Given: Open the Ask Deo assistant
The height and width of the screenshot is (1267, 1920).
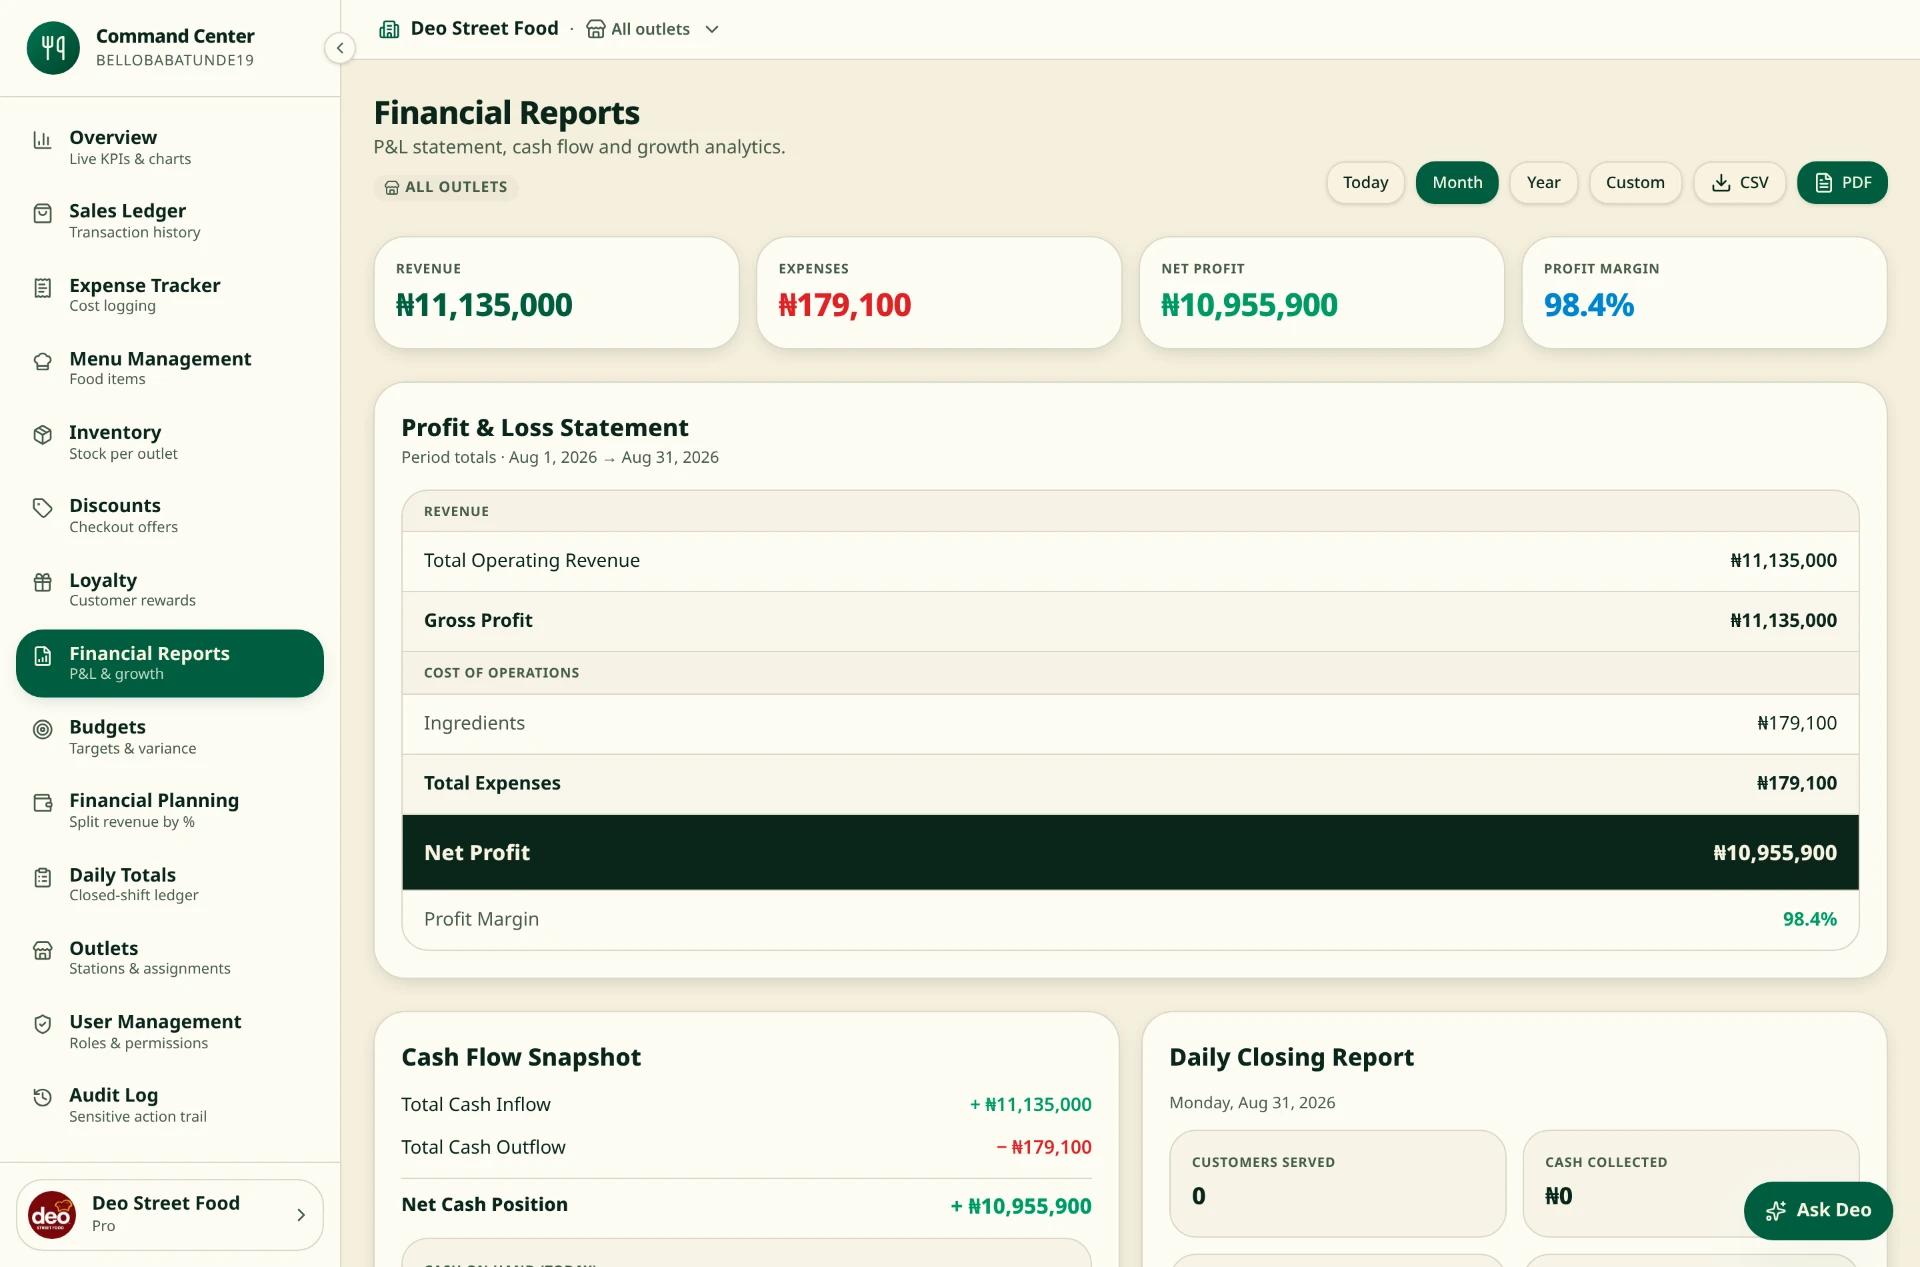Looking at the screenshot, I should pyautogui.click(x=1818, y=1210).
